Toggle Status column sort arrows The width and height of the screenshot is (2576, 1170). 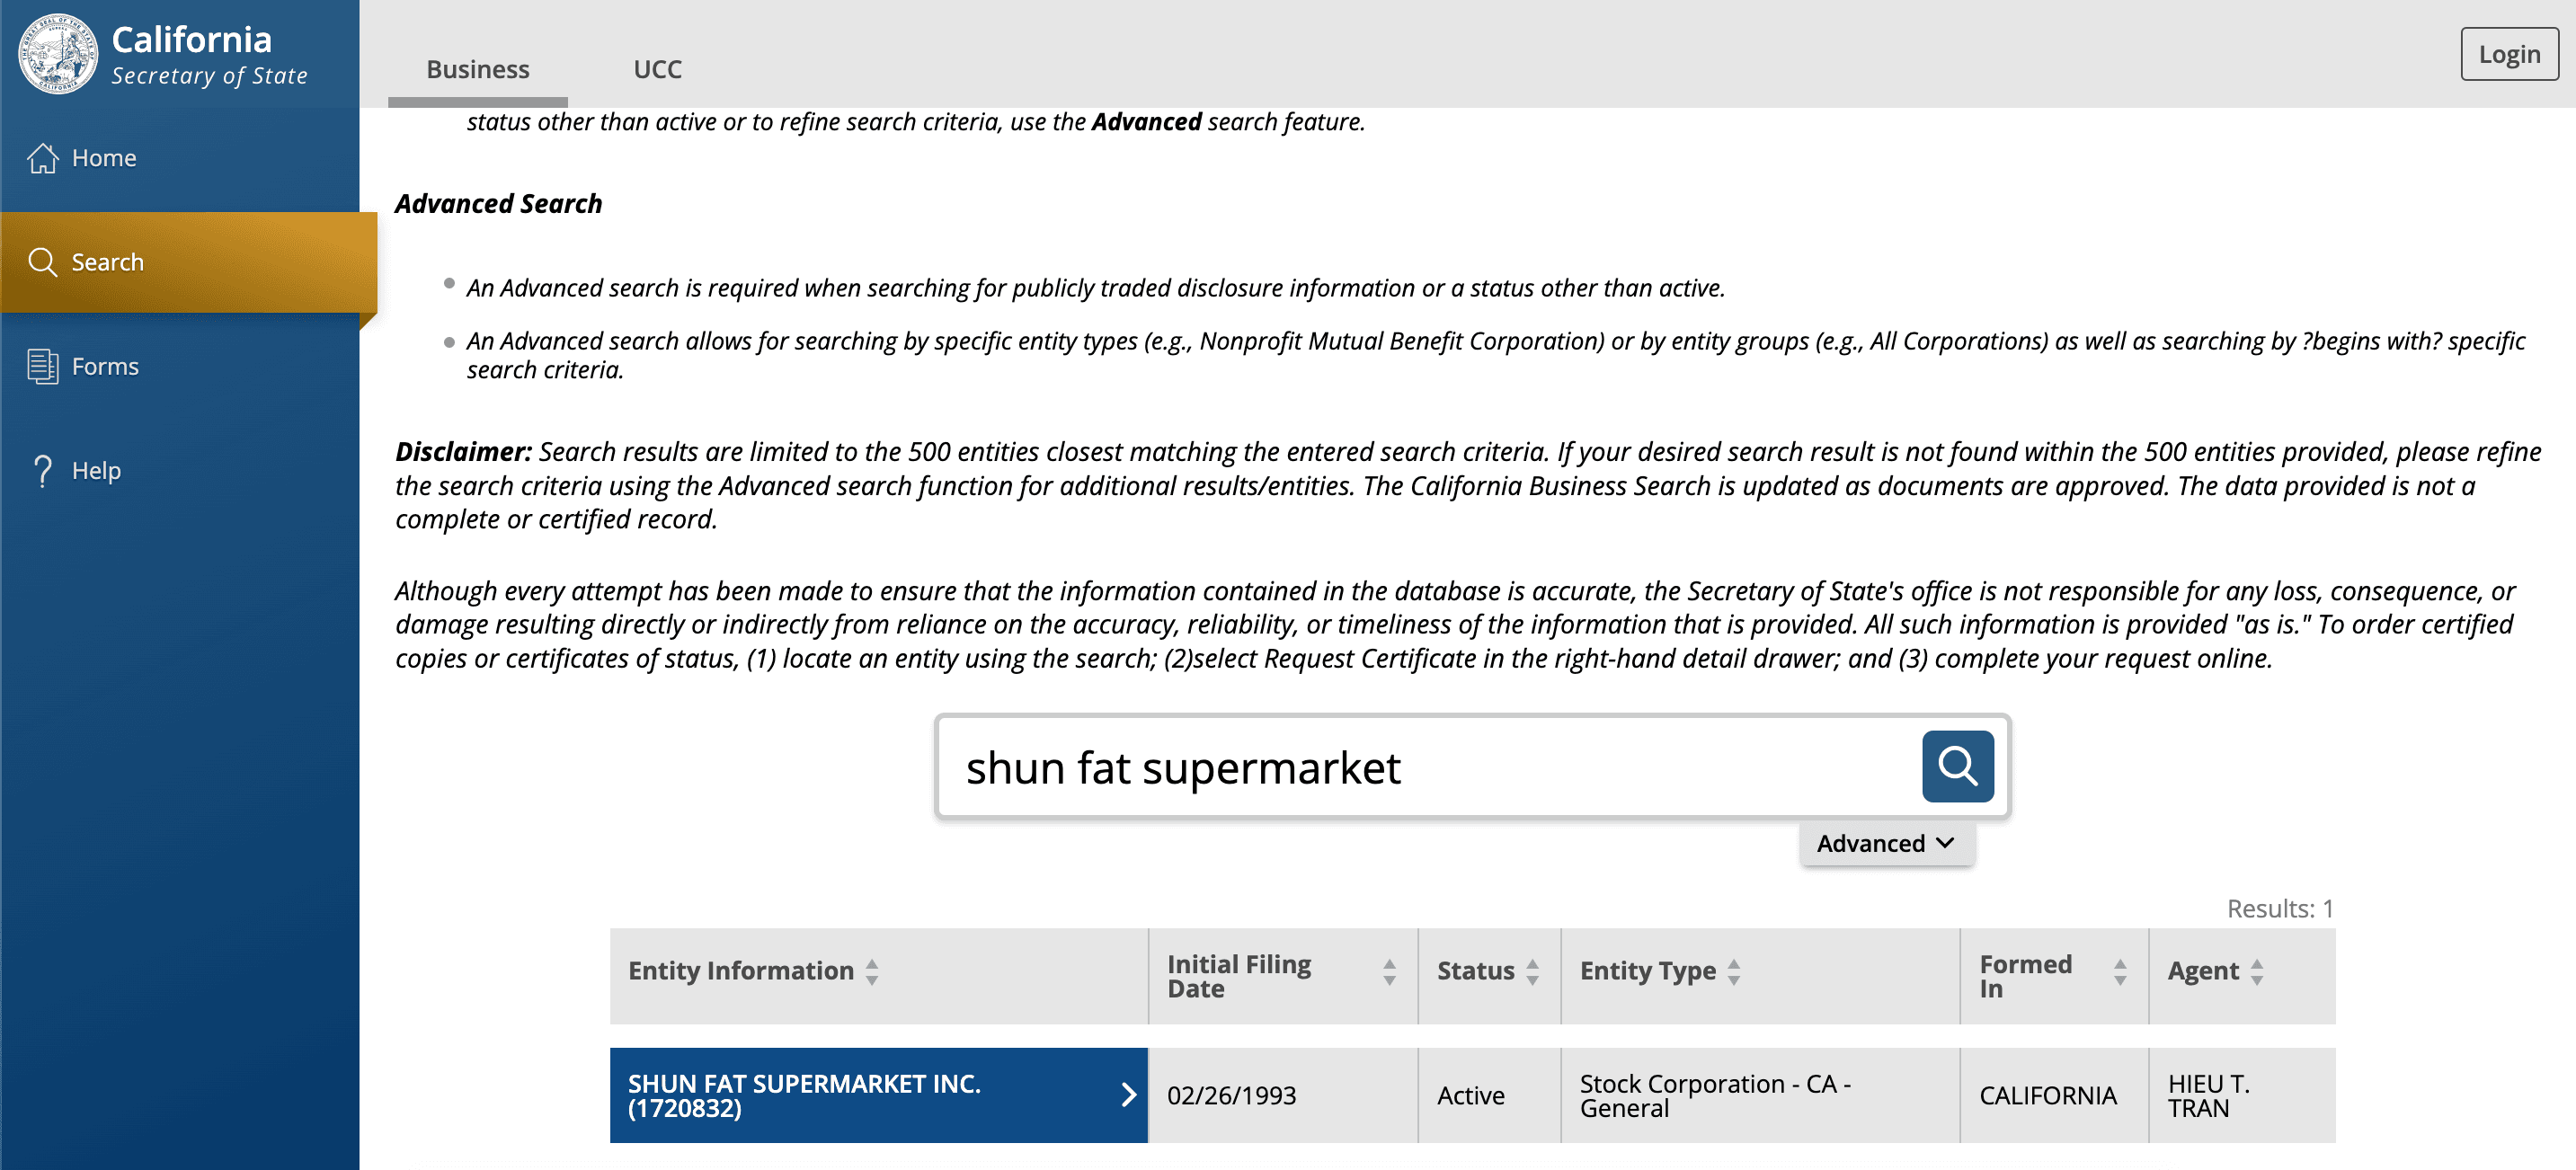1532,971
